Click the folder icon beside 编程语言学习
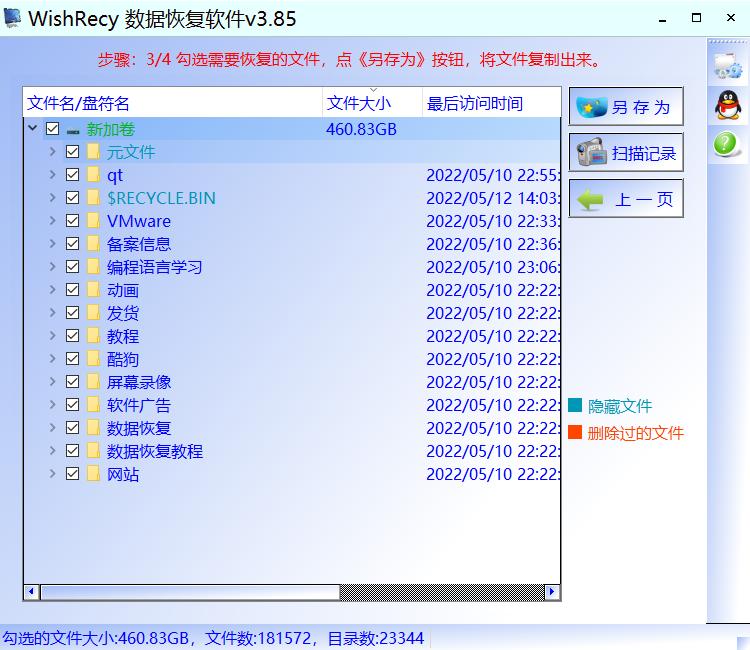Viewport: 750px width, 650px height. 94,266
